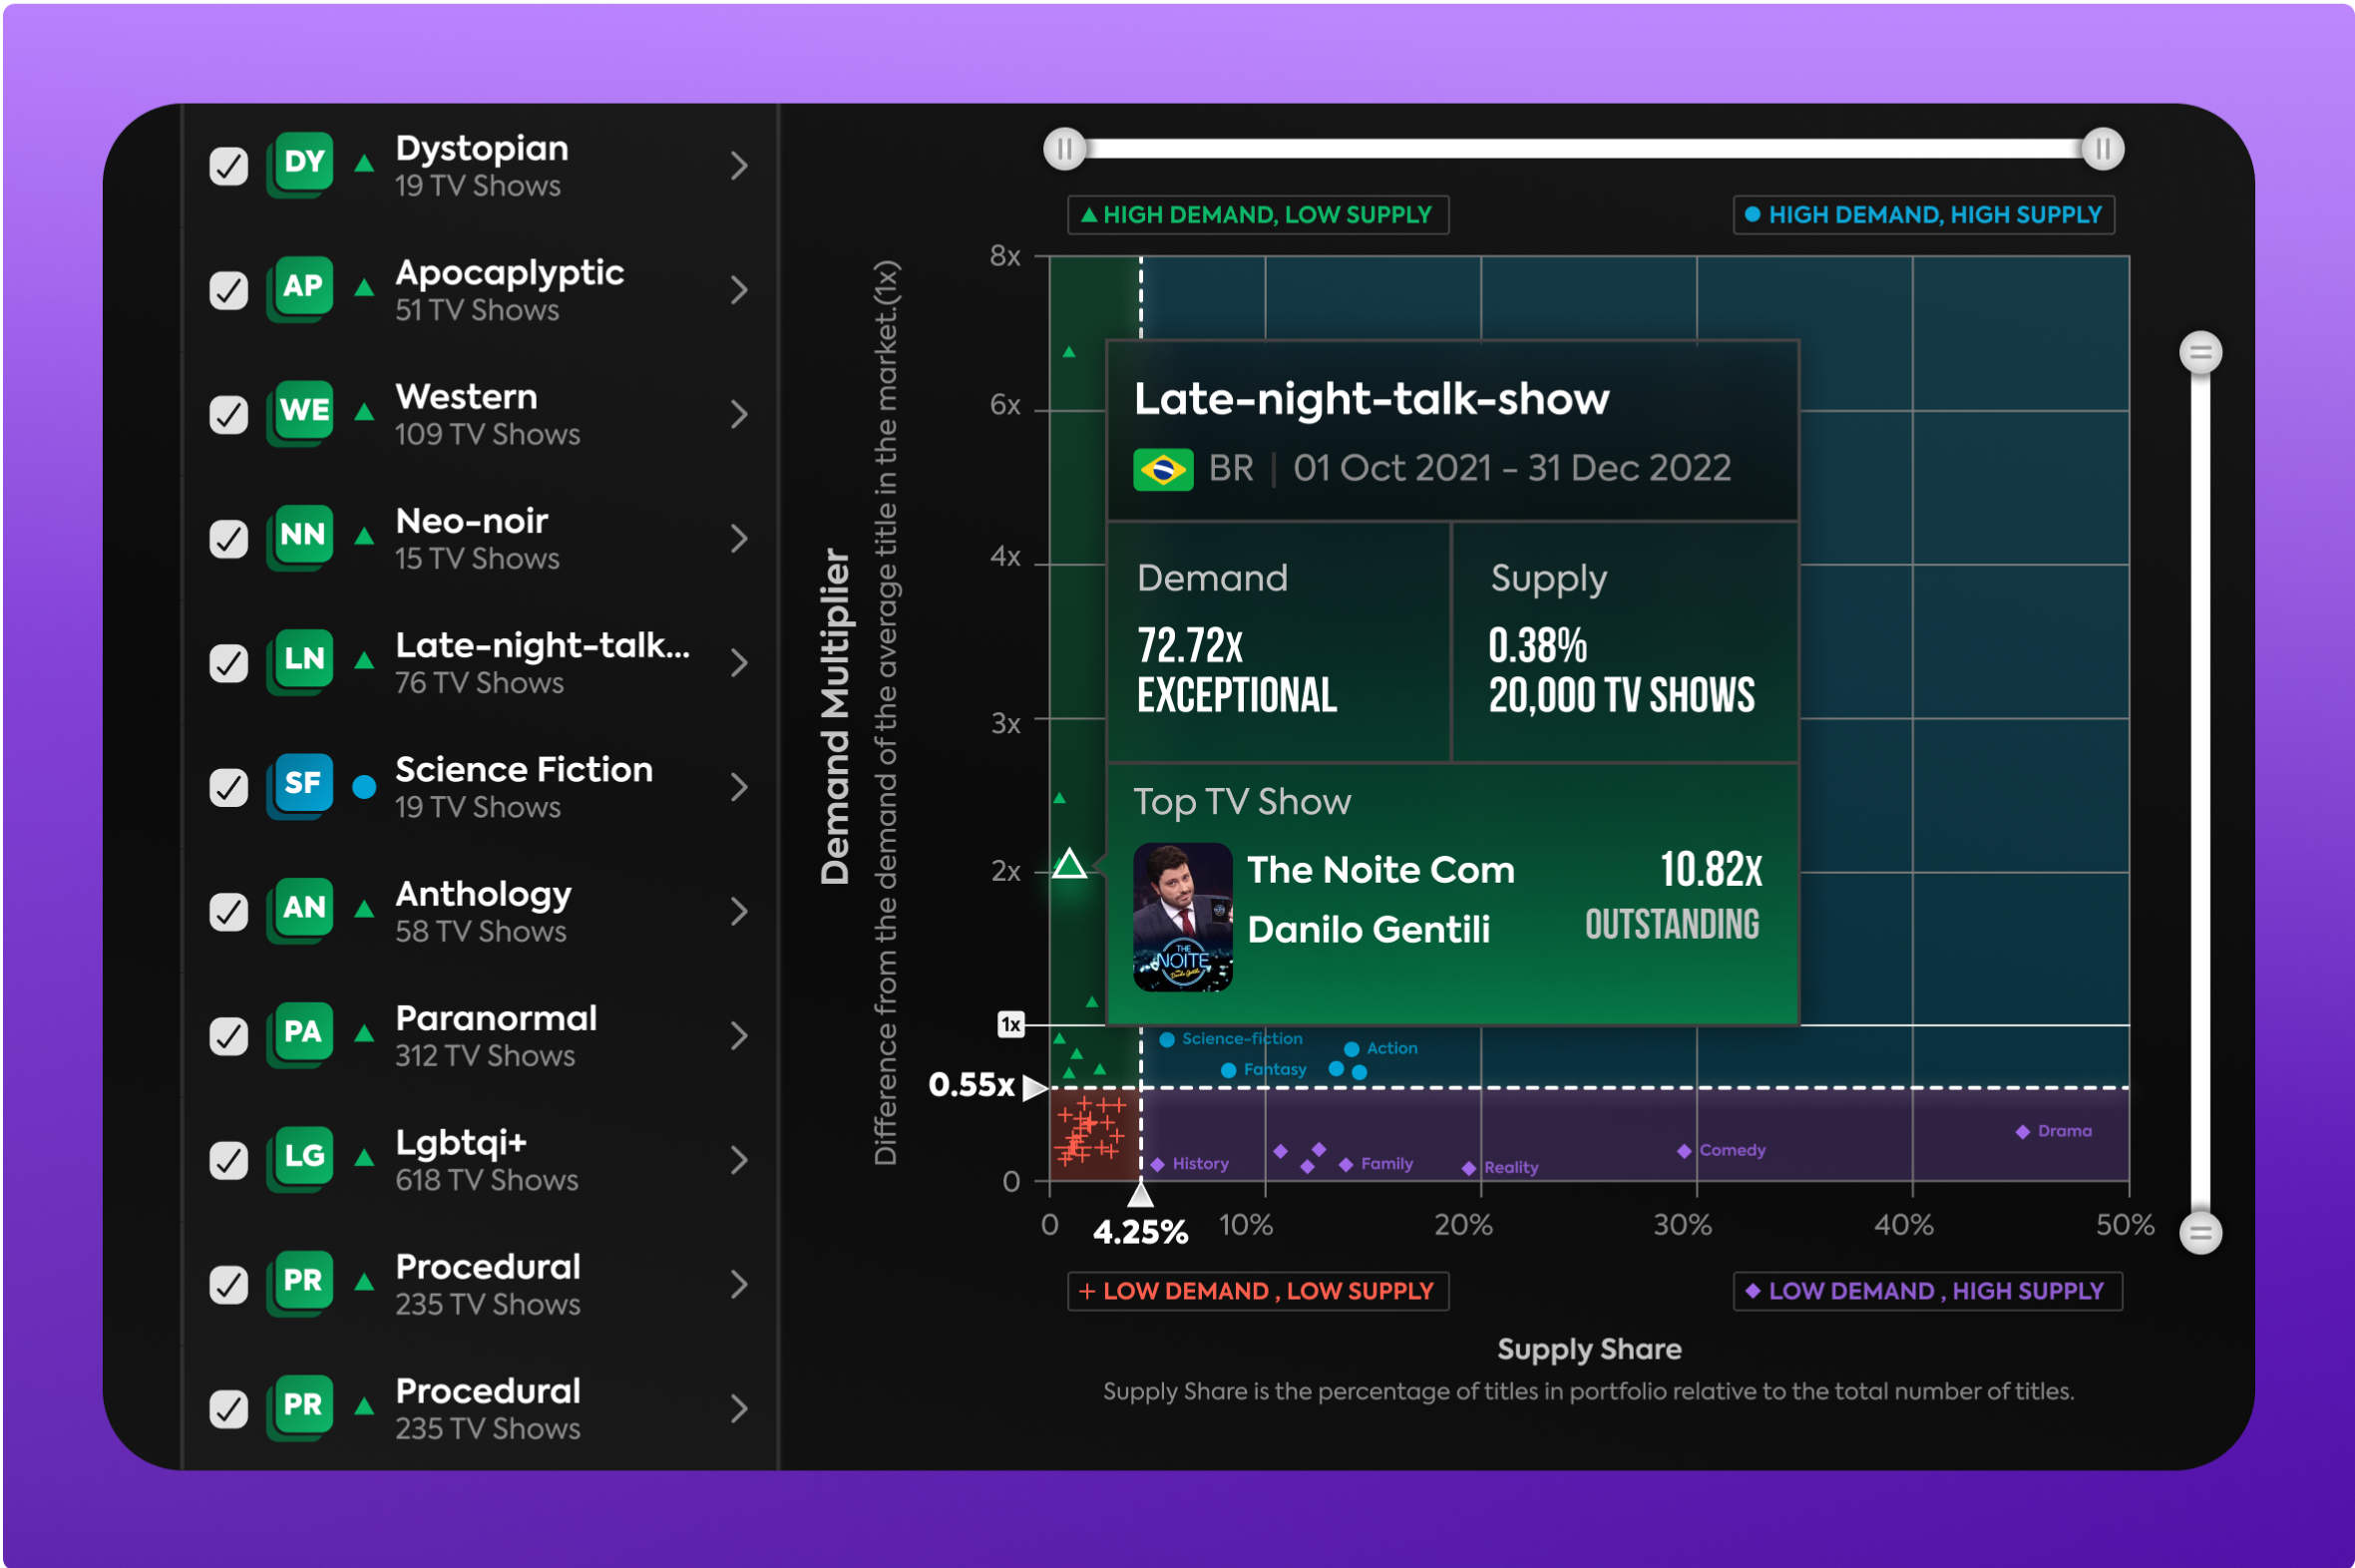Click the blue SF Science Fiction badge
The width and height of the screenshot is (2355, 1568).
(302, 784)
